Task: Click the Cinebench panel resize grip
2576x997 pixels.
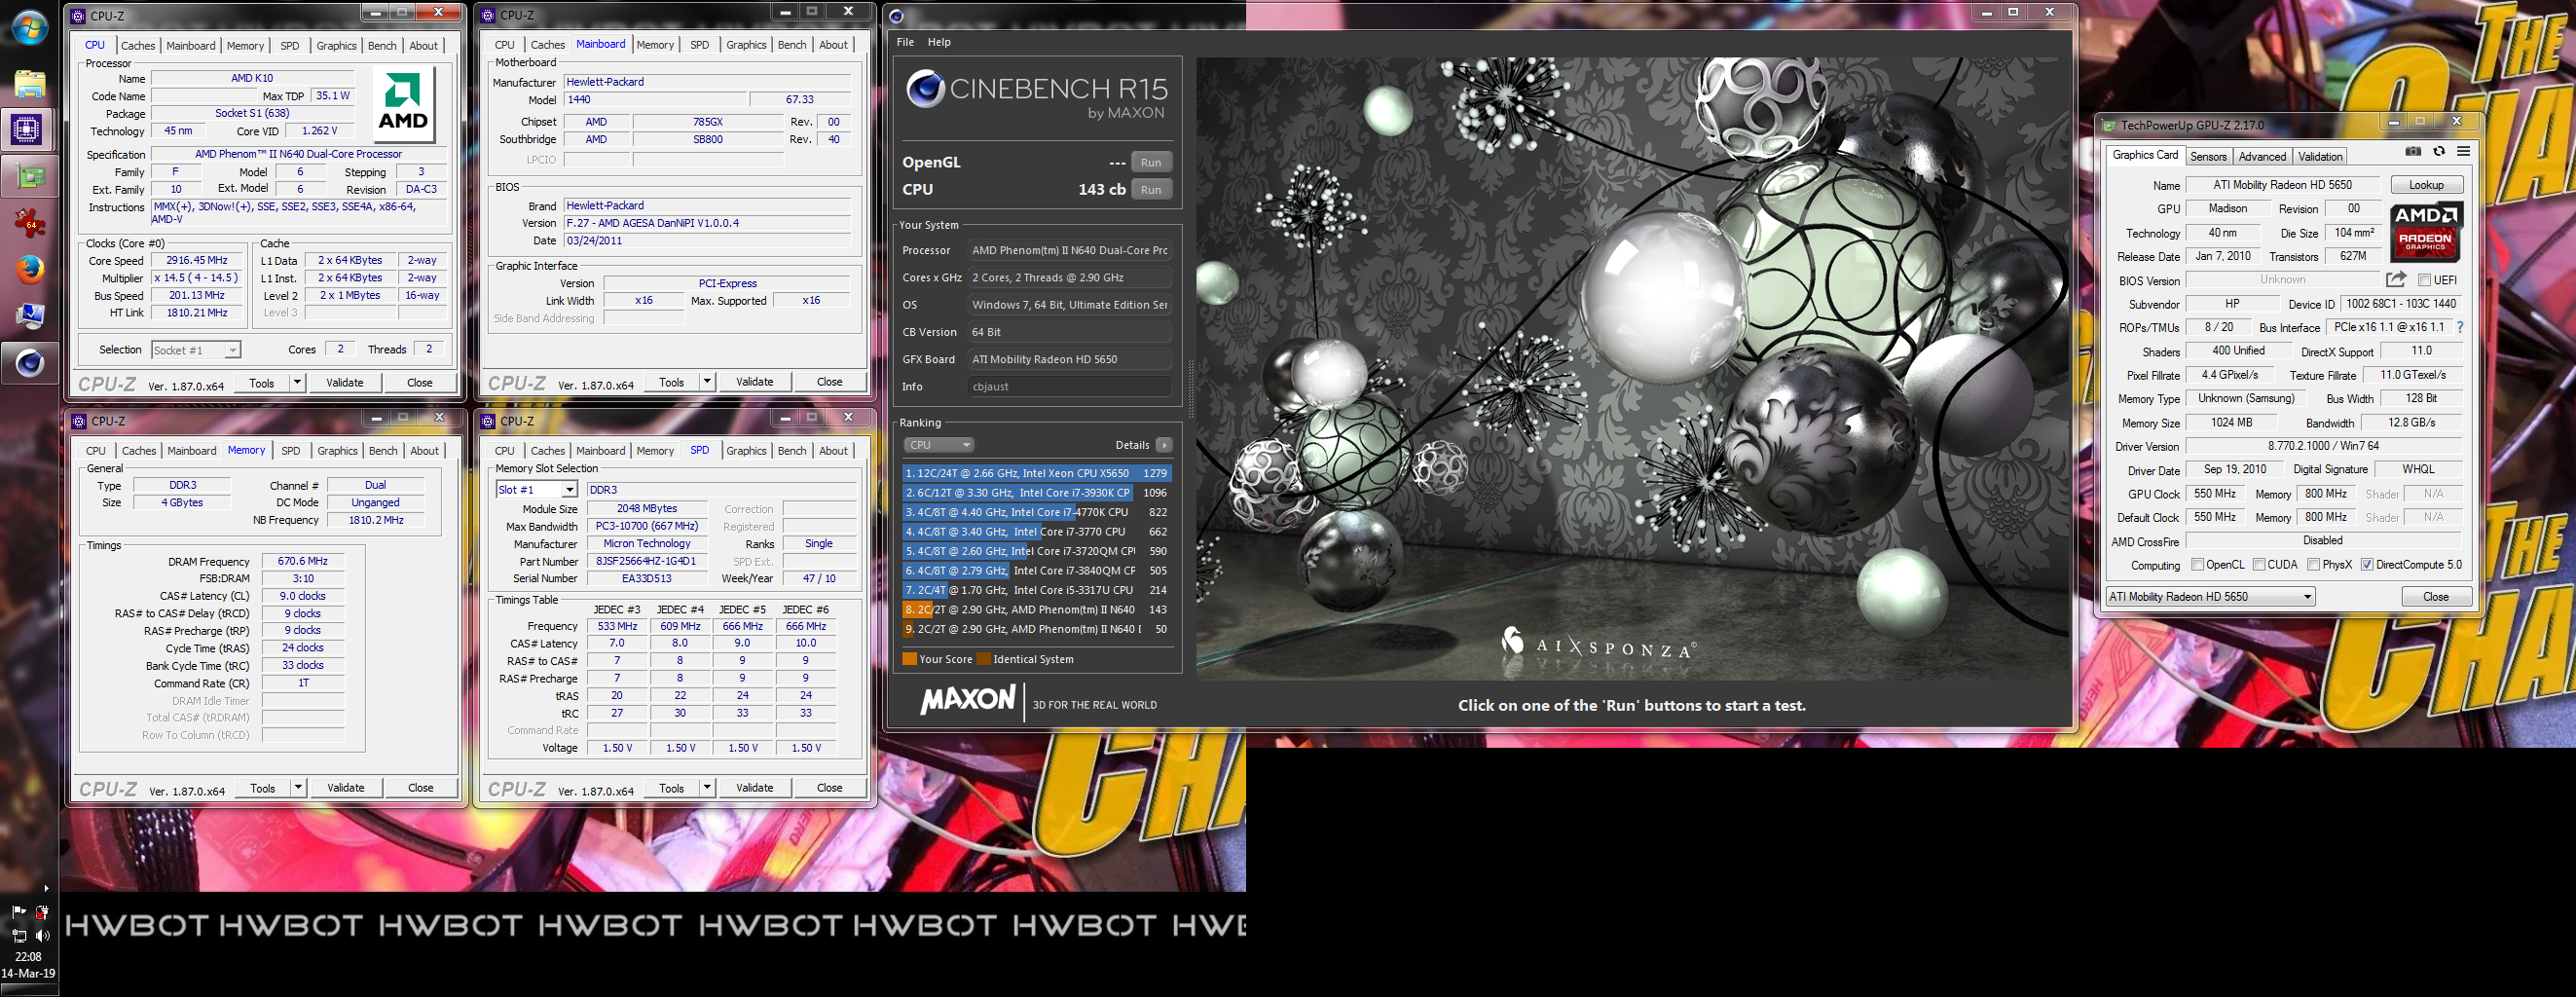Action: point(1190,388)
